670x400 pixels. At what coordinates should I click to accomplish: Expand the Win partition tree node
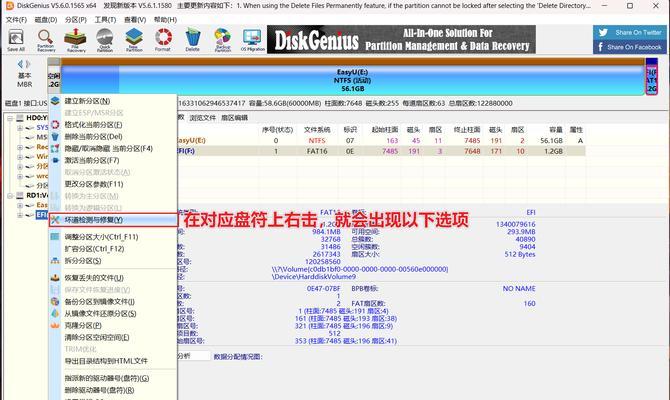[20, 157]
